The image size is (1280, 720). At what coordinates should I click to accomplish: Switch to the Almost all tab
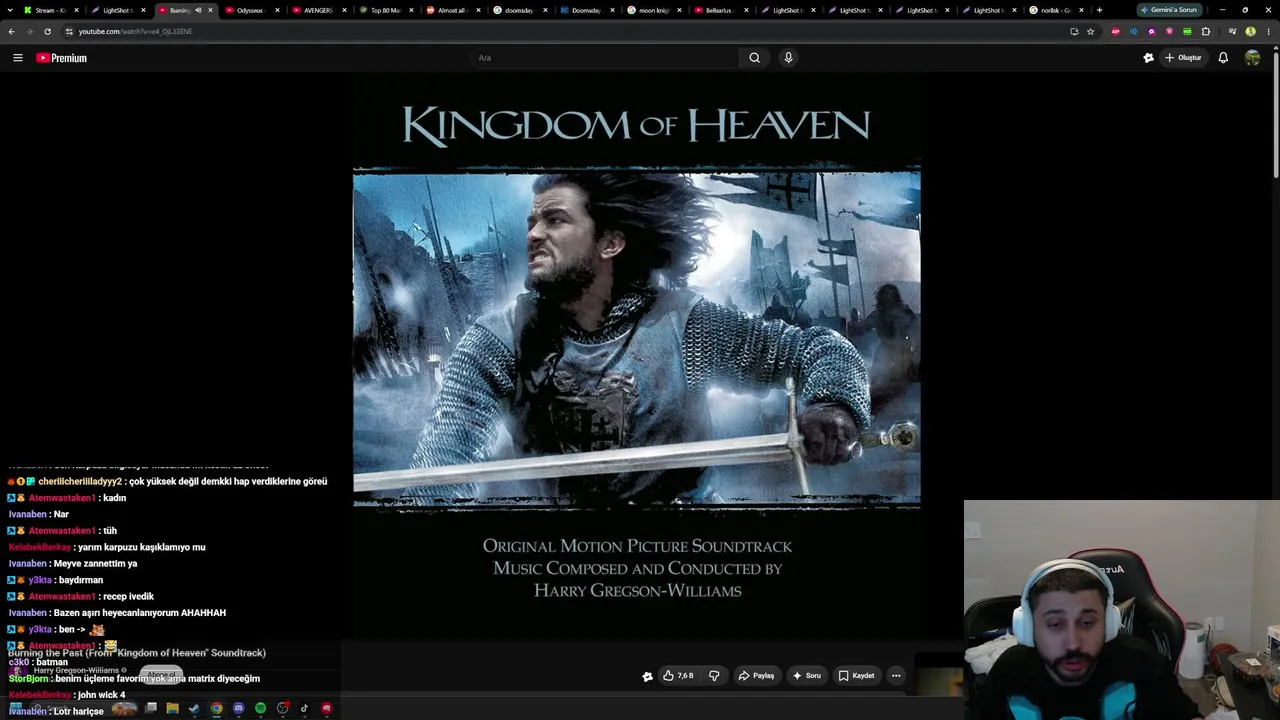(x=454, y=10)
